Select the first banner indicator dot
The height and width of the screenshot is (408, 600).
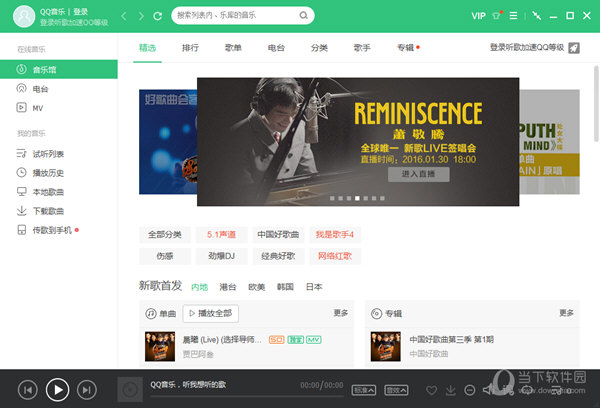tap(332, 198)
